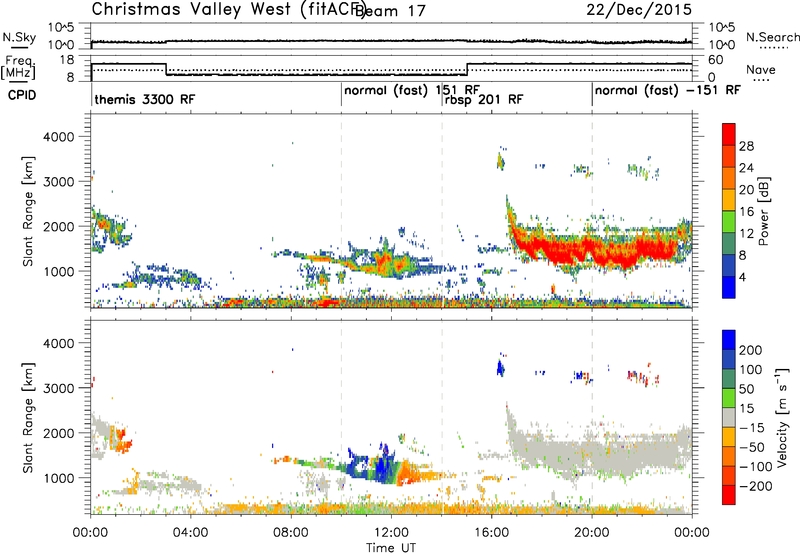
Task: Click the themis 3300 RF mode label
Action: [144, 99]
